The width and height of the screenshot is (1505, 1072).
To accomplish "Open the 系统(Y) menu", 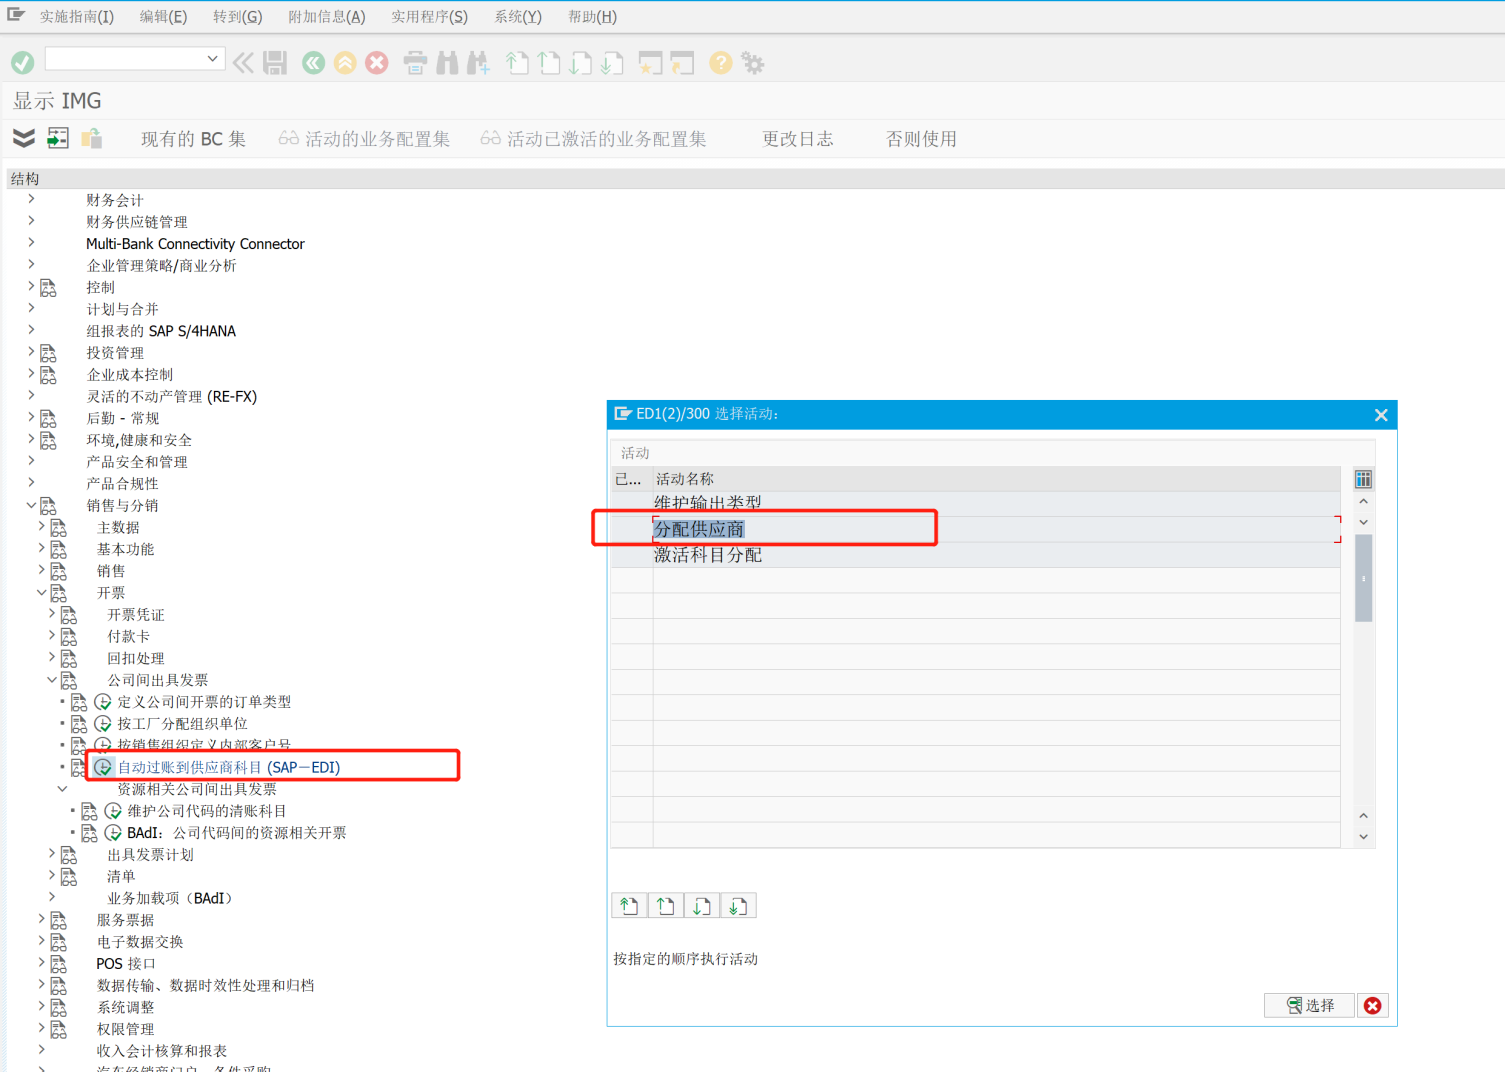I will (x=517, y=16).
